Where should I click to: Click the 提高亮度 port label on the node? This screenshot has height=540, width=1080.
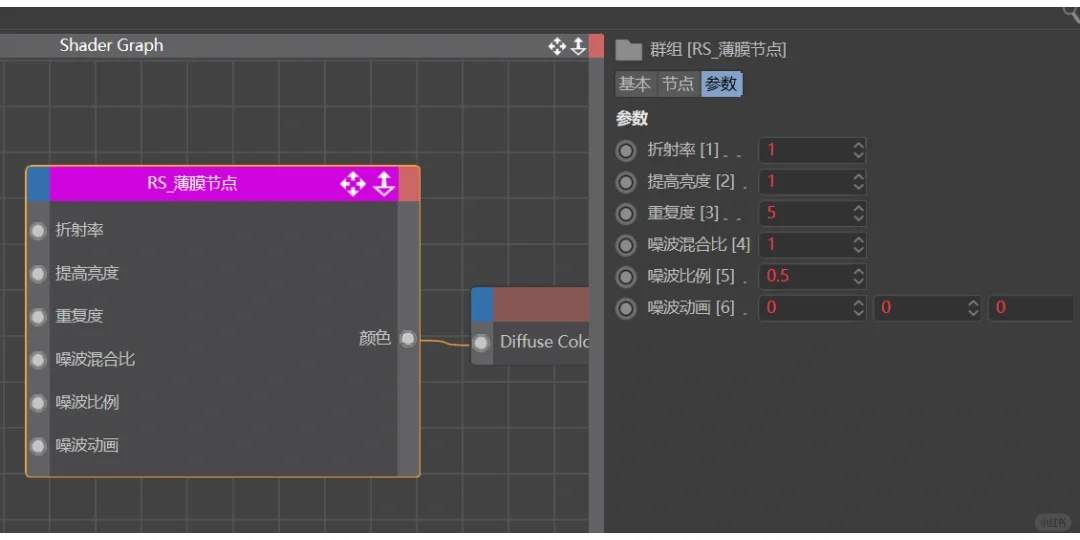point(87,274)
